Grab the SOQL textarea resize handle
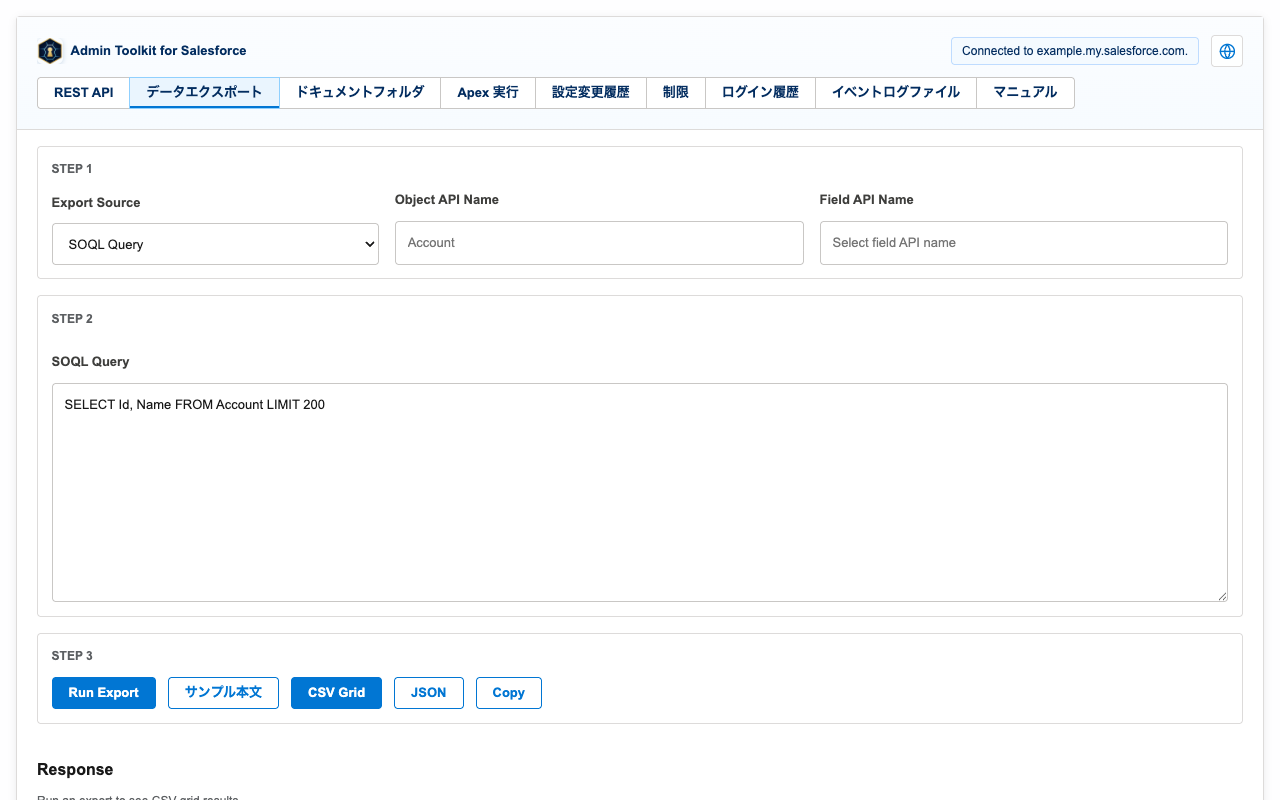1280x800 pixels. (x=1222, y=596)
